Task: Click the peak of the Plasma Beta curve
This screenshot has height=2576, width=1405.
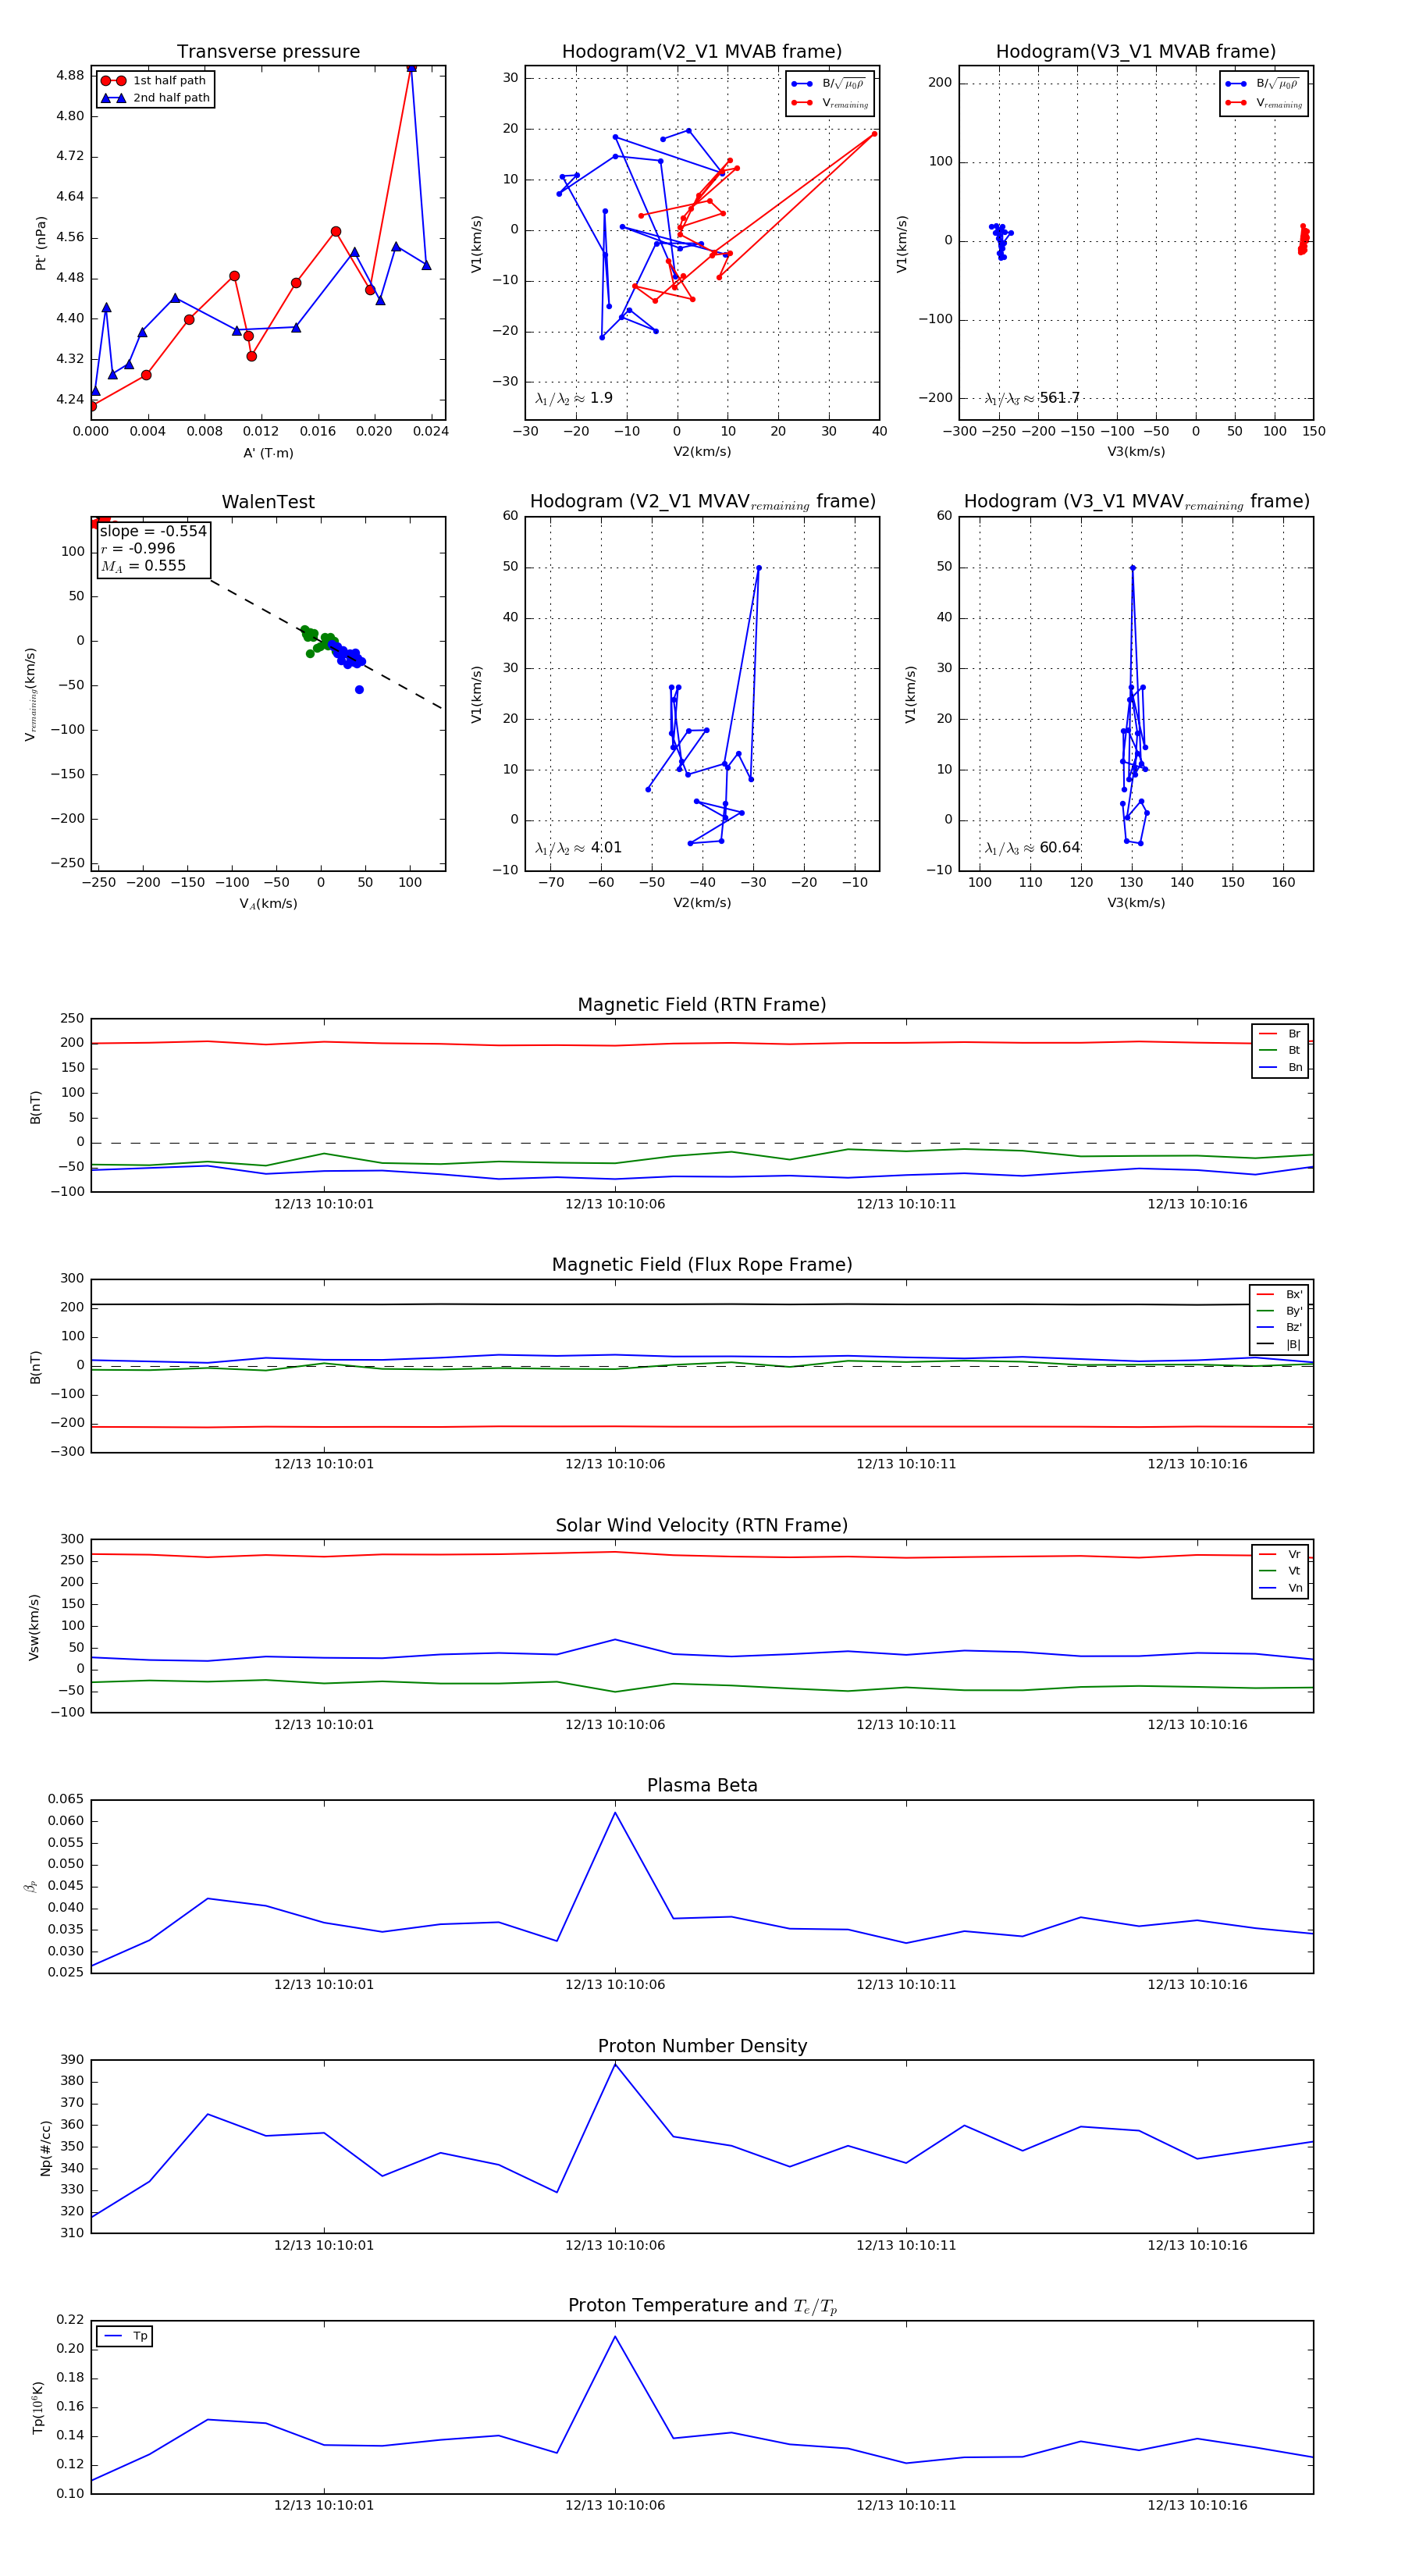Action: coord(615,1813)
